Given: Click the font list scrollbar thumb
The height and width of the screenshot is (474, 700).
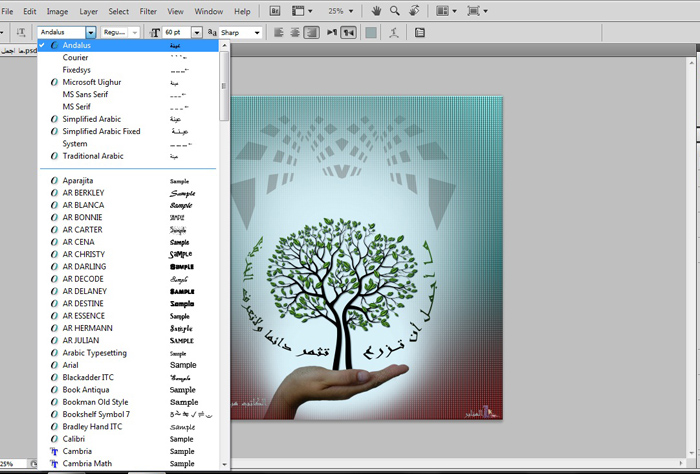Looking at the screenshot, I should tap(224, 86).
